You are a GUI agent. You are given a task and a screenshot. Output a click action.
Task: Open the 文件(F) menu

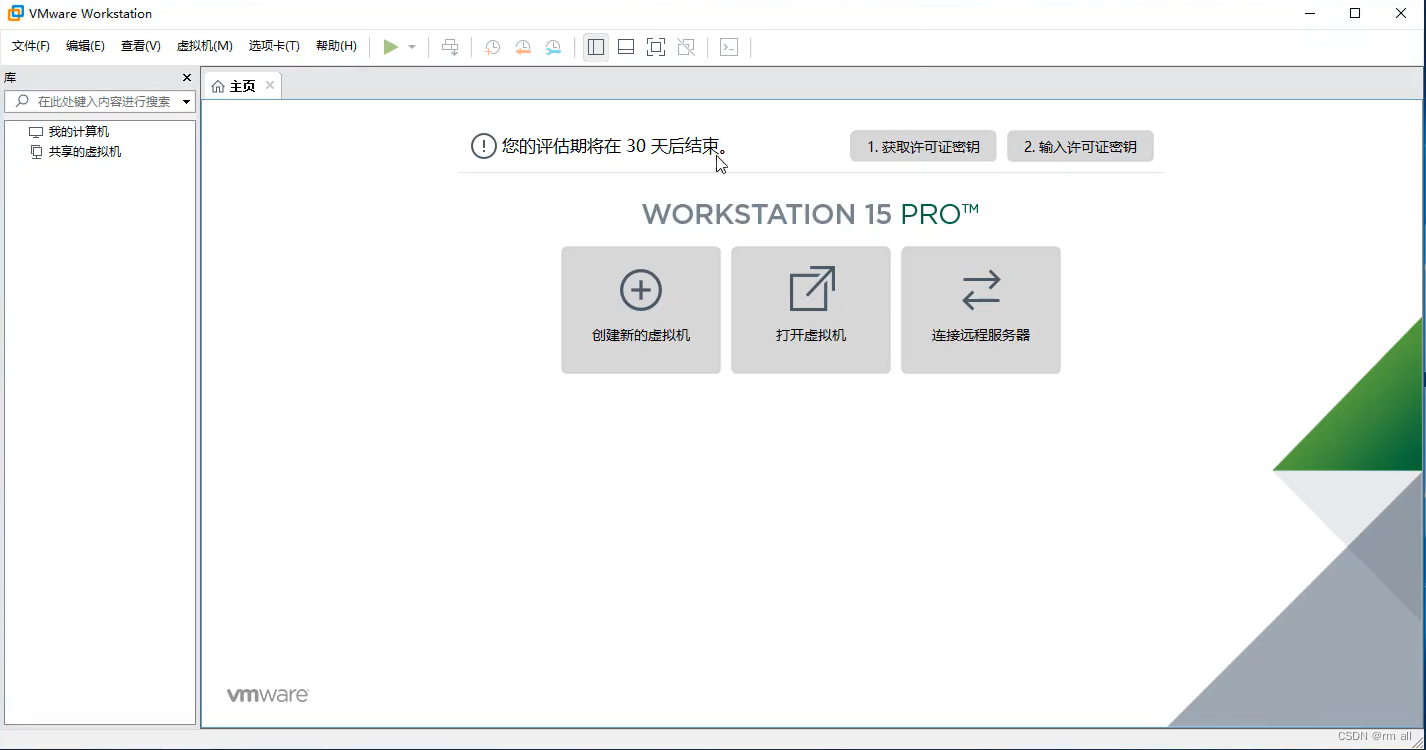31,46
